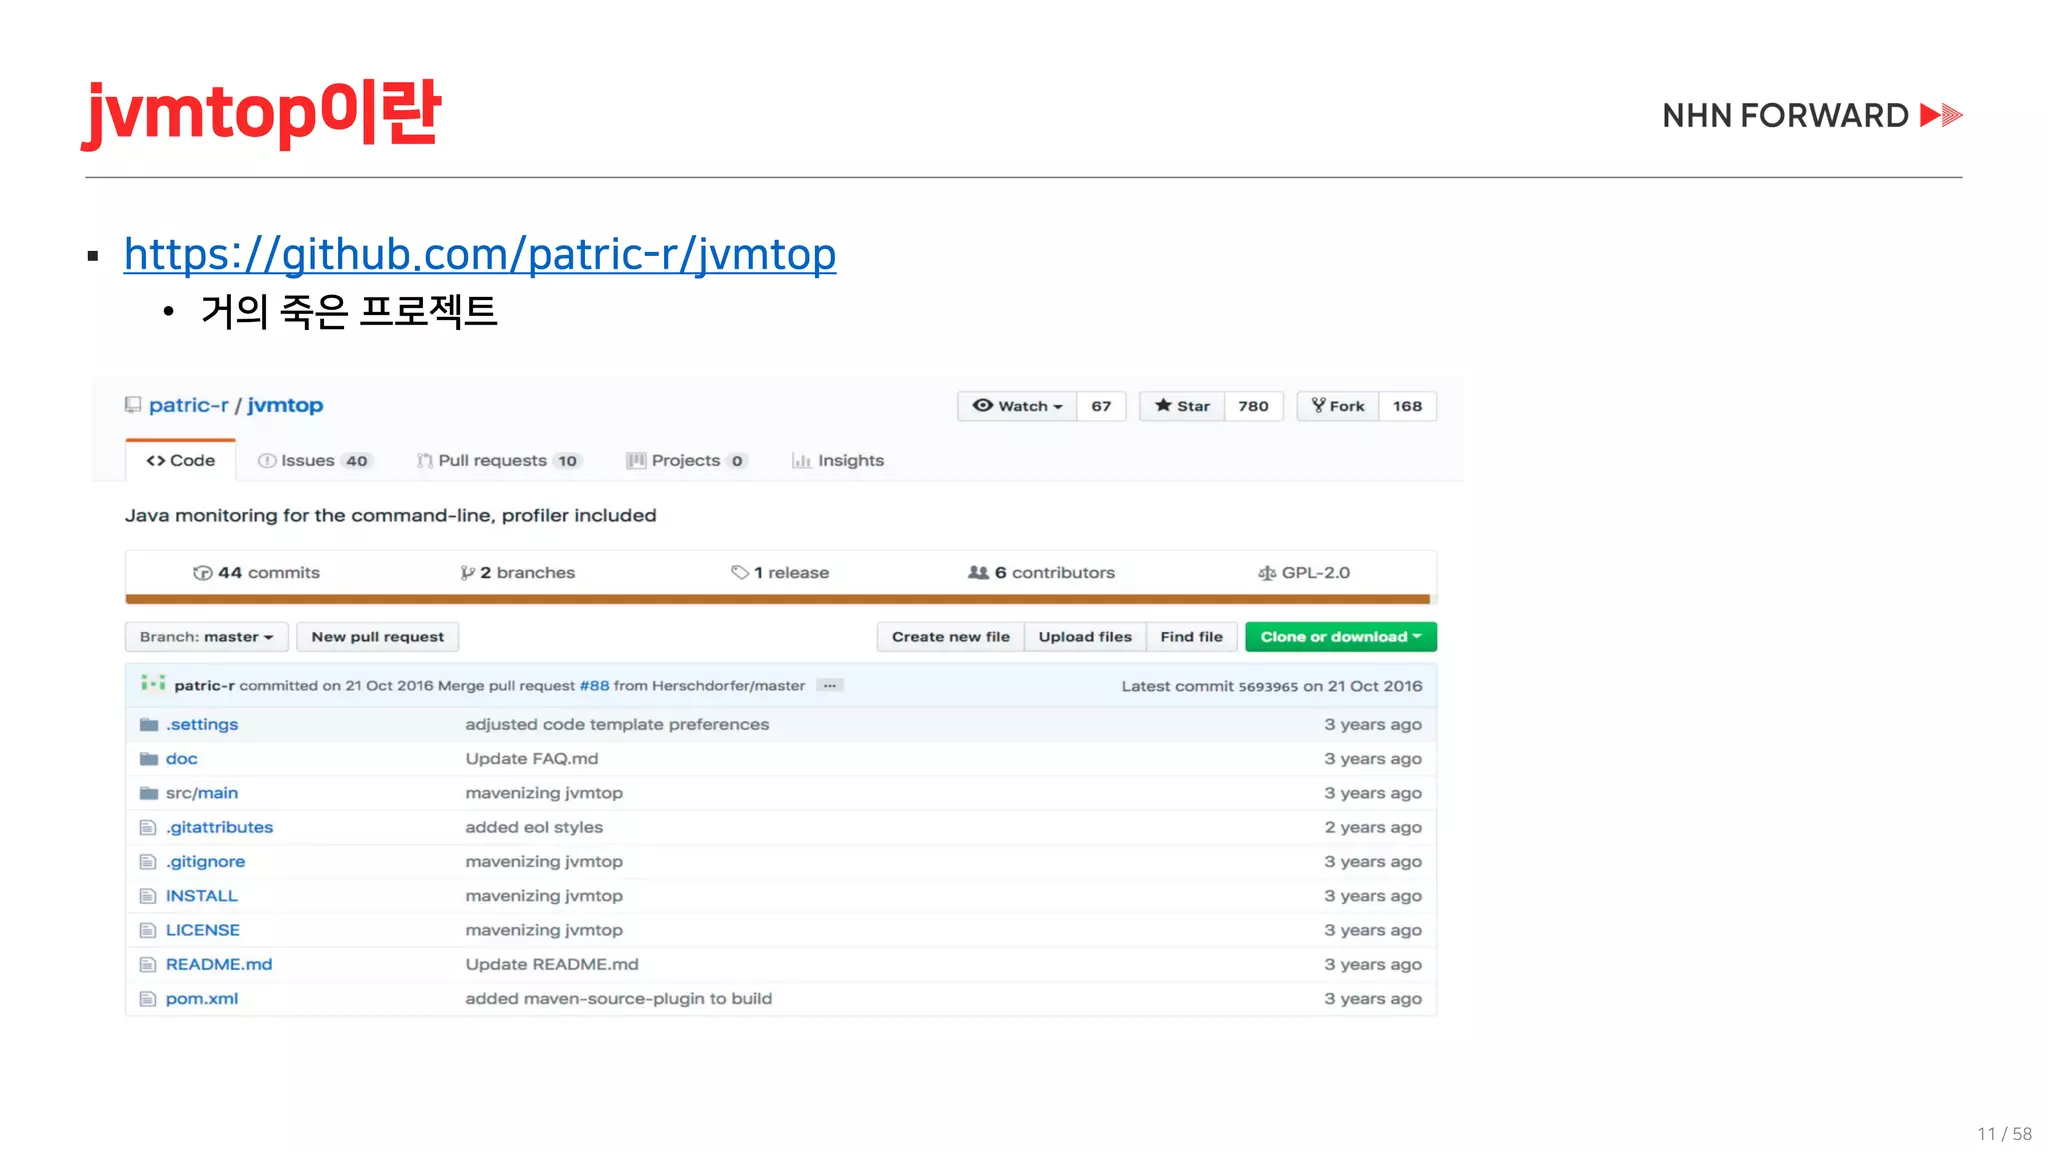Open the .settings folder
Image resolution: width=2048 pixels, height=1152 pixels.
tap(202, 724)
